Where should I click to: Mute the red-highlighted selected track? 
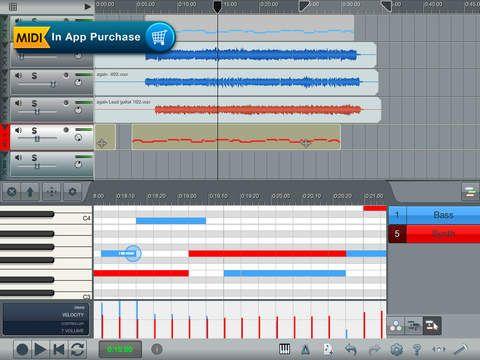pos(18,130)
